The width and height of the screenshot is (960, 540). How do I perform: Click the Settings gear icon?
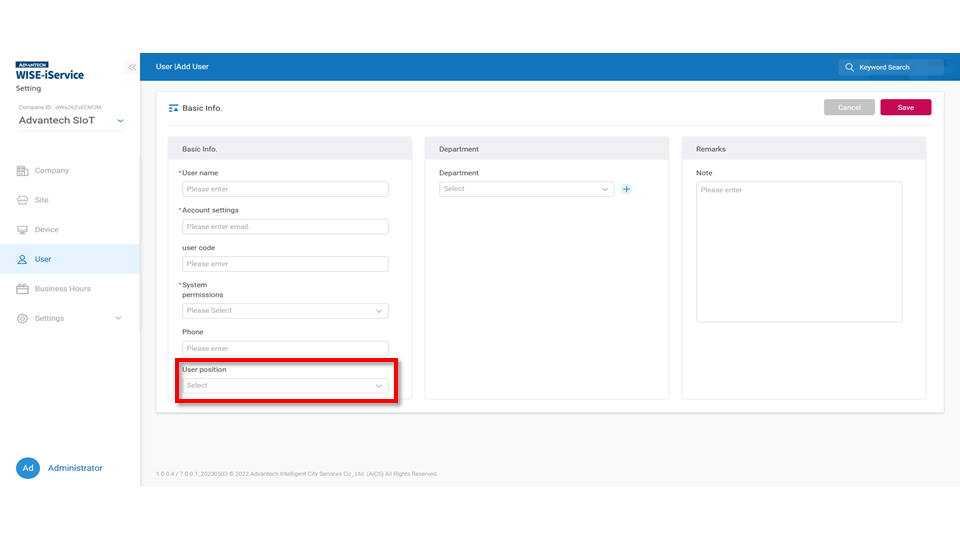[x=23, y=318]
